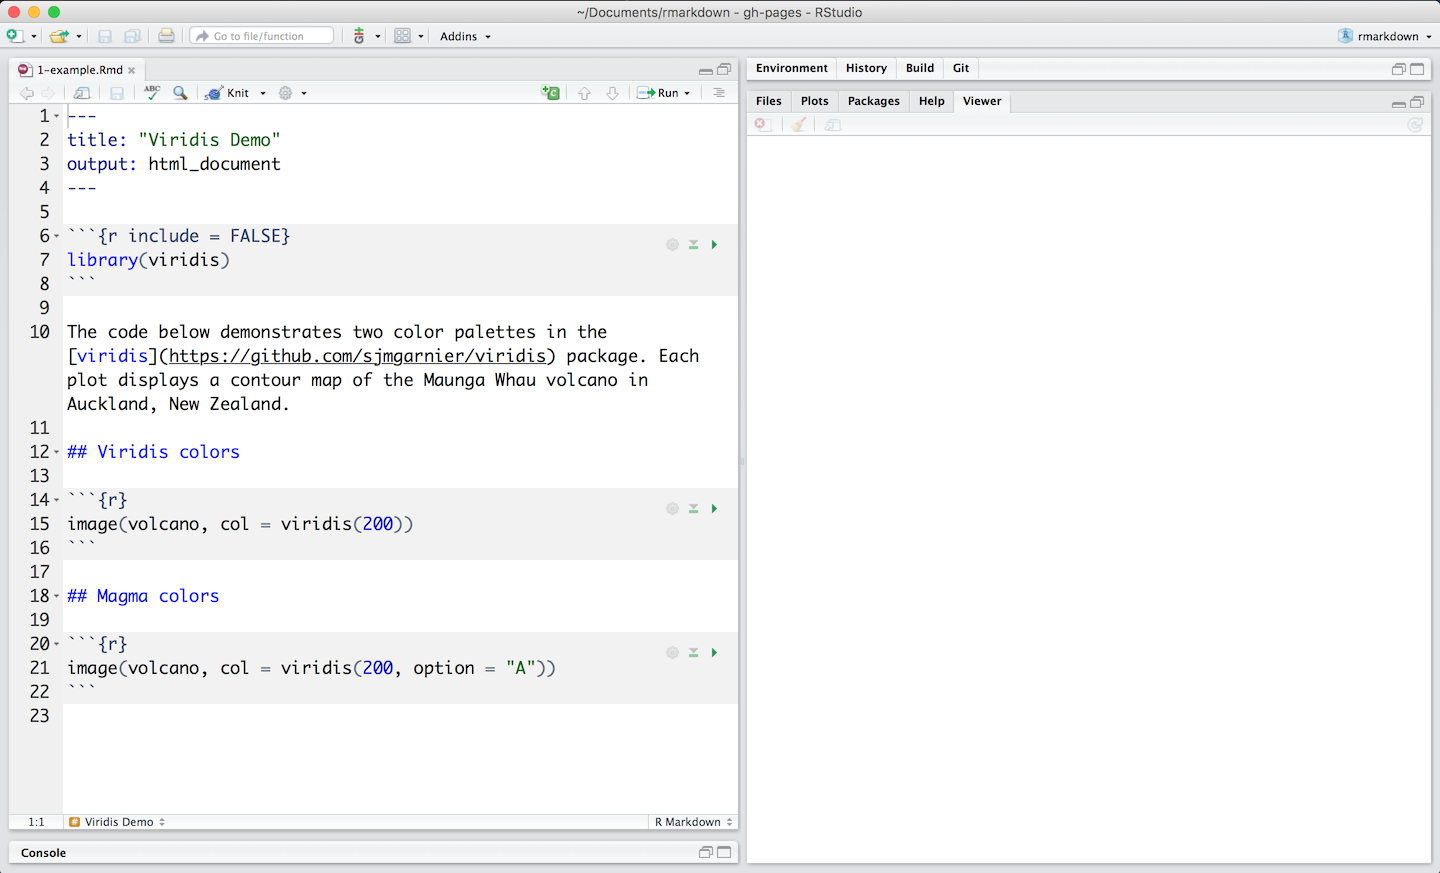1440x873 pixels.
Task: Run the Viridis colors chunk with play arrow
Action: click(x=714, y=508)
